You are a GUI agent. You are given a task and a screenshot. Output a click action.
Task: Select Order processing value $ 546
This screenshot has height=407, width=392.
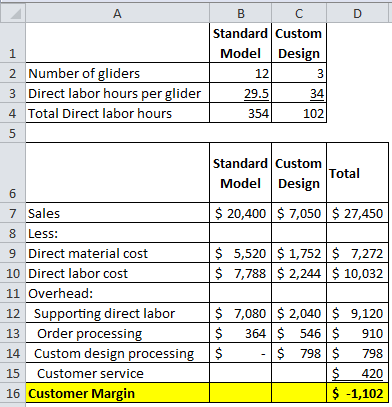click(x=299, y=333)
